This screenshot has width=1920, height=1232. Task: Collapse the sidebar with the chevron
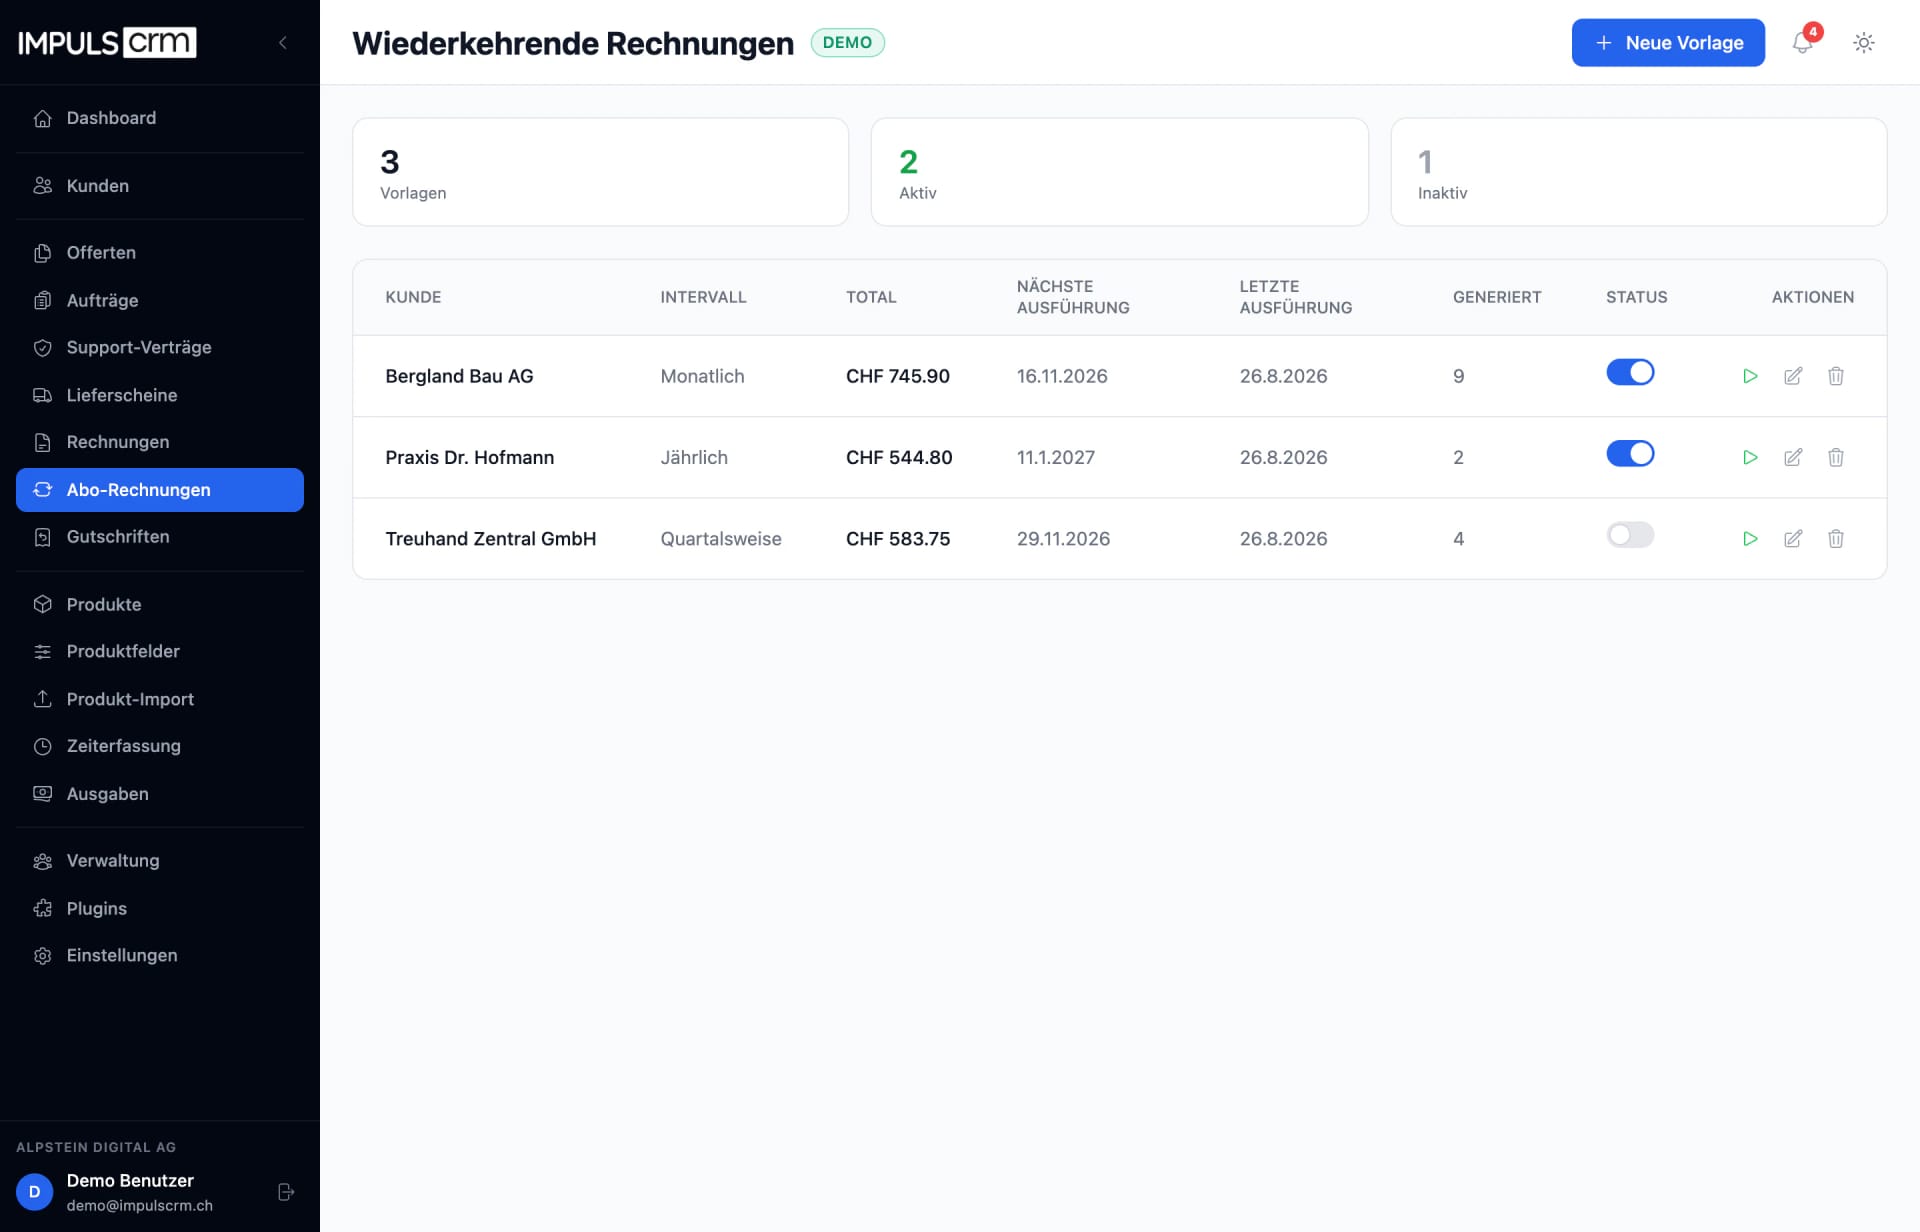coord(283,42)
